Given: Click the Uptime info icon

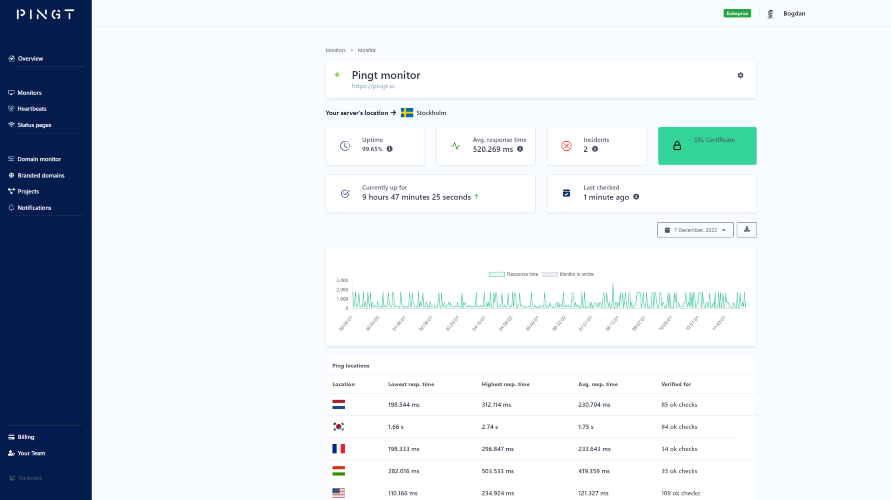Looking at the screenshot, I should 389,149.
